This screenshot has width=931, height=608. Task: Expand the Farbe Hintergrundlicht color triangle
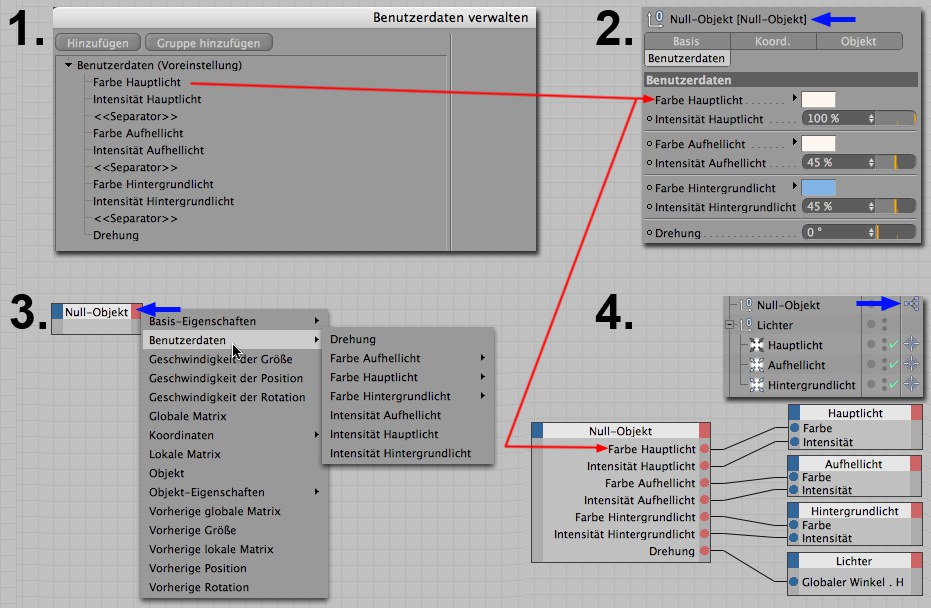(x=794, y=186)
